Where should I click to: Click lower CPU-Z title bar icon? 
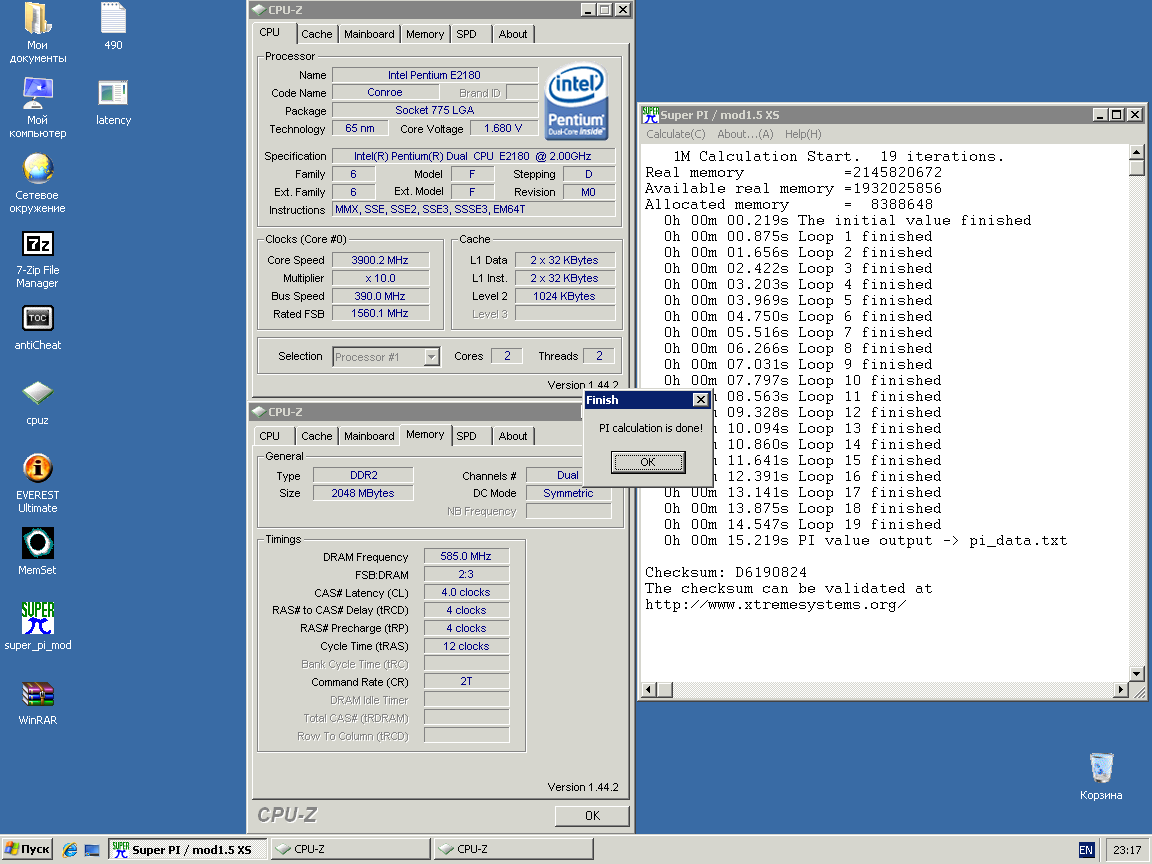click(259, 411)
